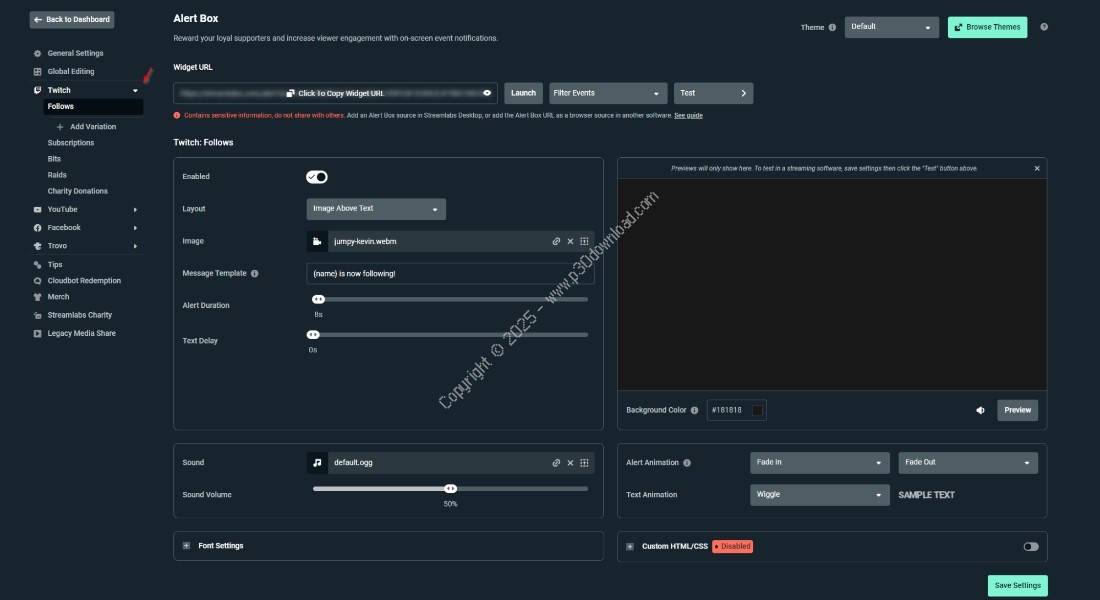Click the link icon for default.ogg sound

coord(556,463)
